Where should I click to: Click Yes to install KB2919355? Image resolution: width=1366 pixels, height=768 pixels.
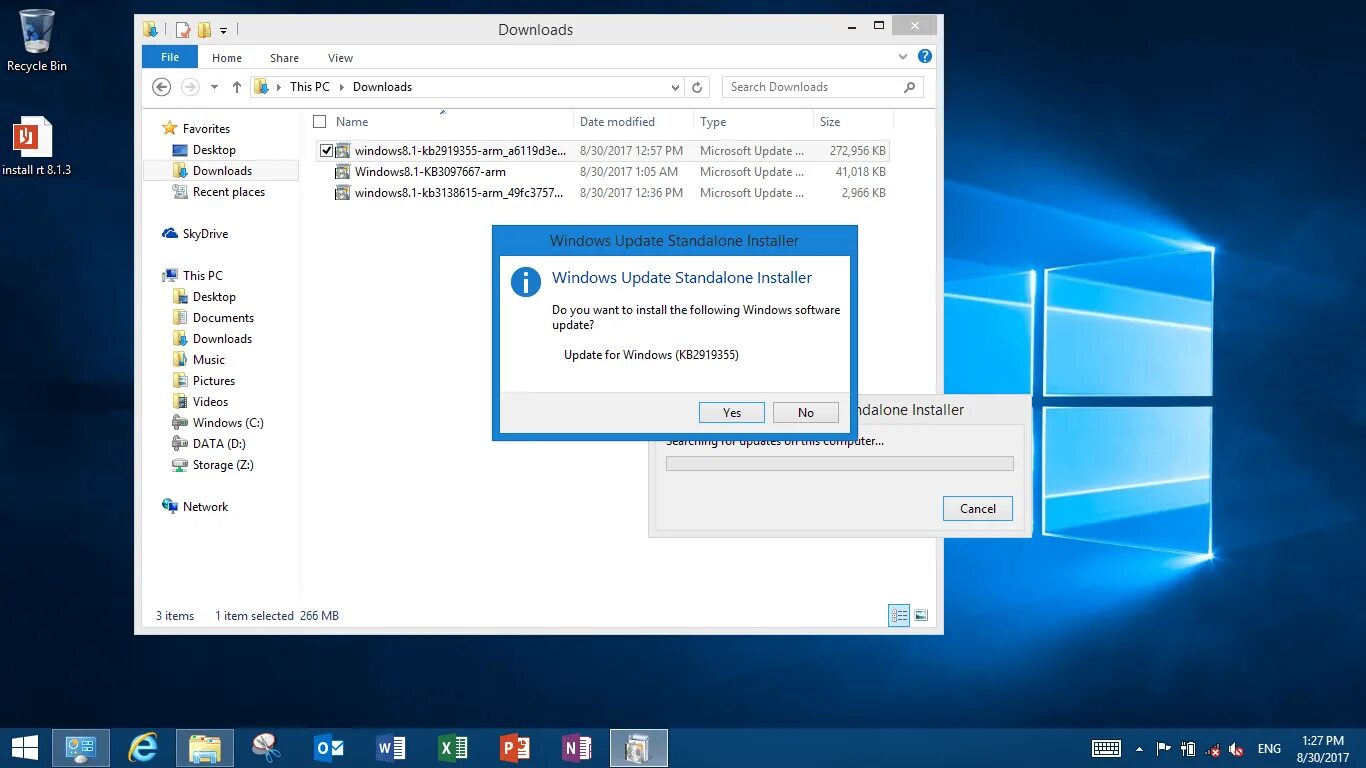coord(732,412)
